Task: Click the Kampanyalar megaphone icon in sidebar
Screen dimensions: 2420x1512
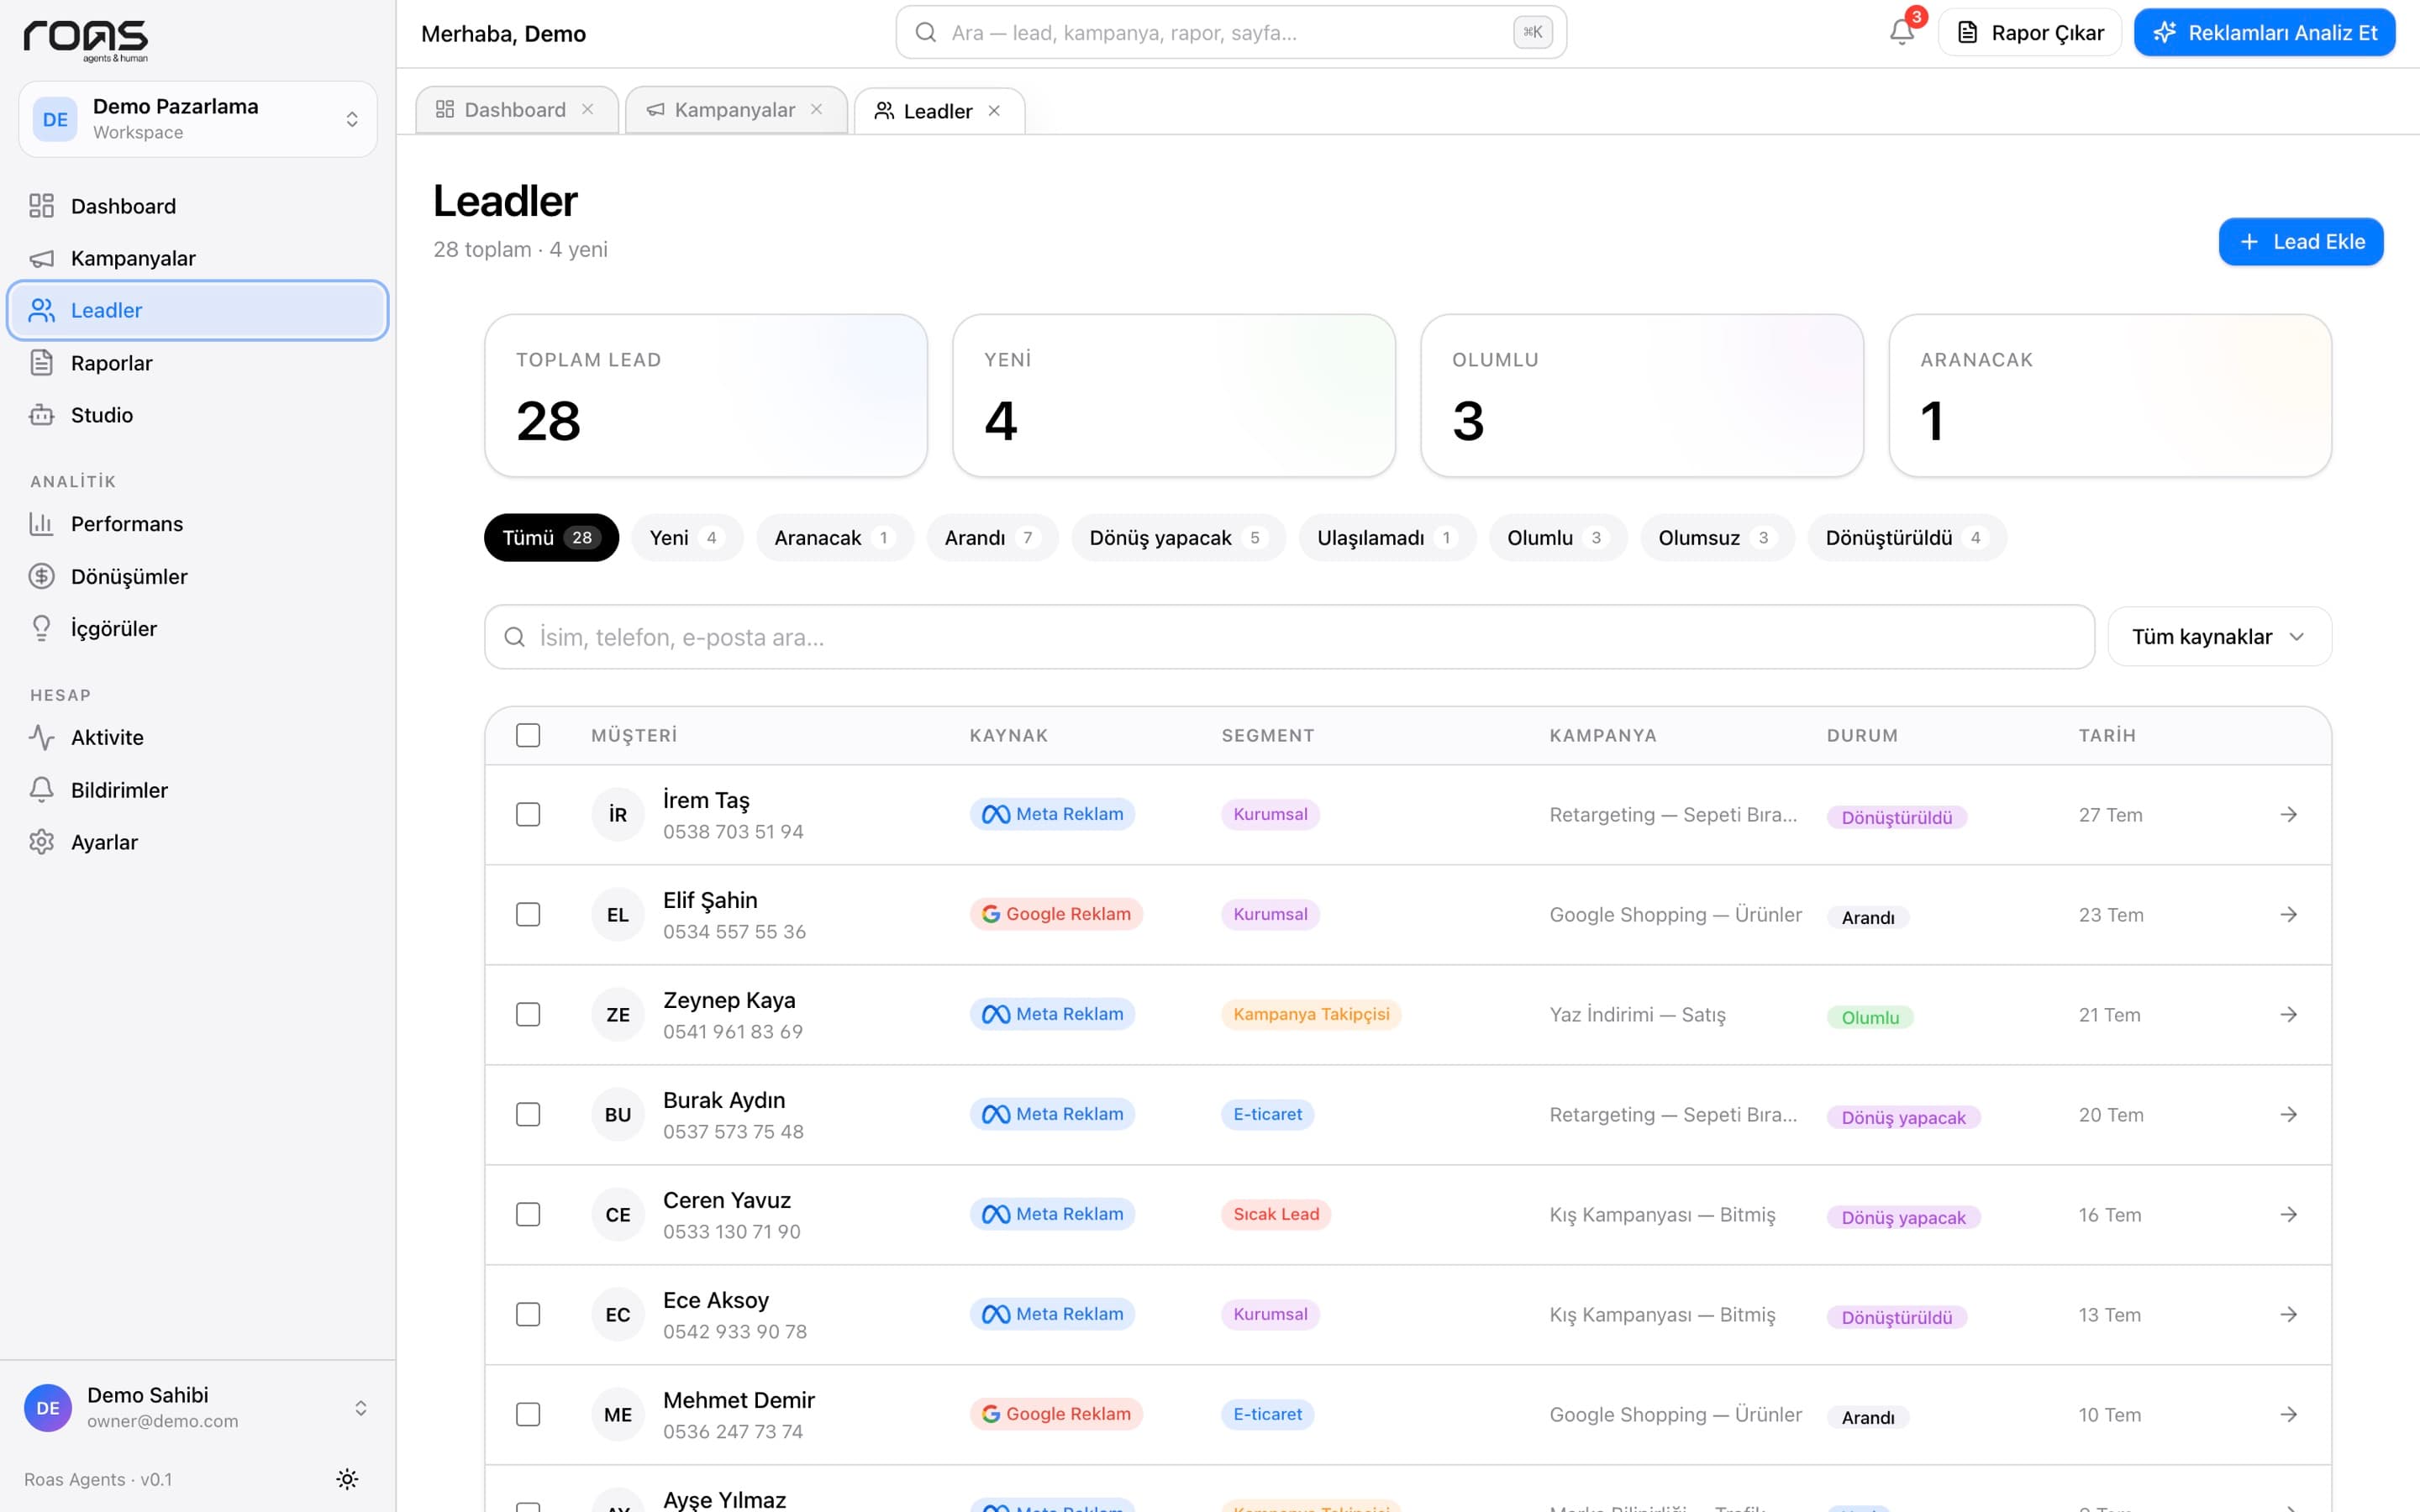Action: tap(41, 259)
